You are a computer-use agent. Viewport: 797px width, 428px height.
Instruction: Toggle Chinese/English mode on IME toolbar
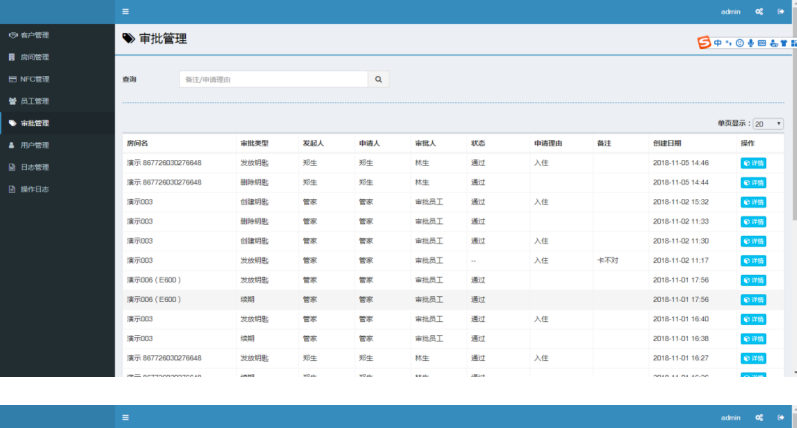(x=718, y=43)
